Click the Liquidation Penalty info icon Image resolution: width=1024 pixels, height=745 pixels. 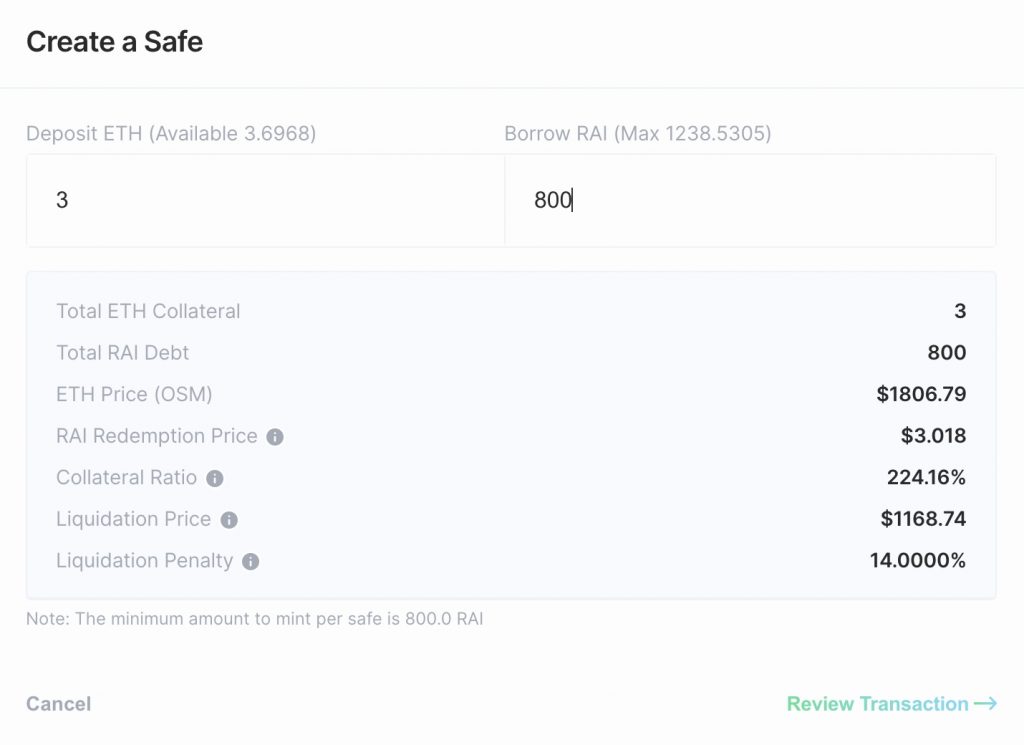tap(251, 562)
